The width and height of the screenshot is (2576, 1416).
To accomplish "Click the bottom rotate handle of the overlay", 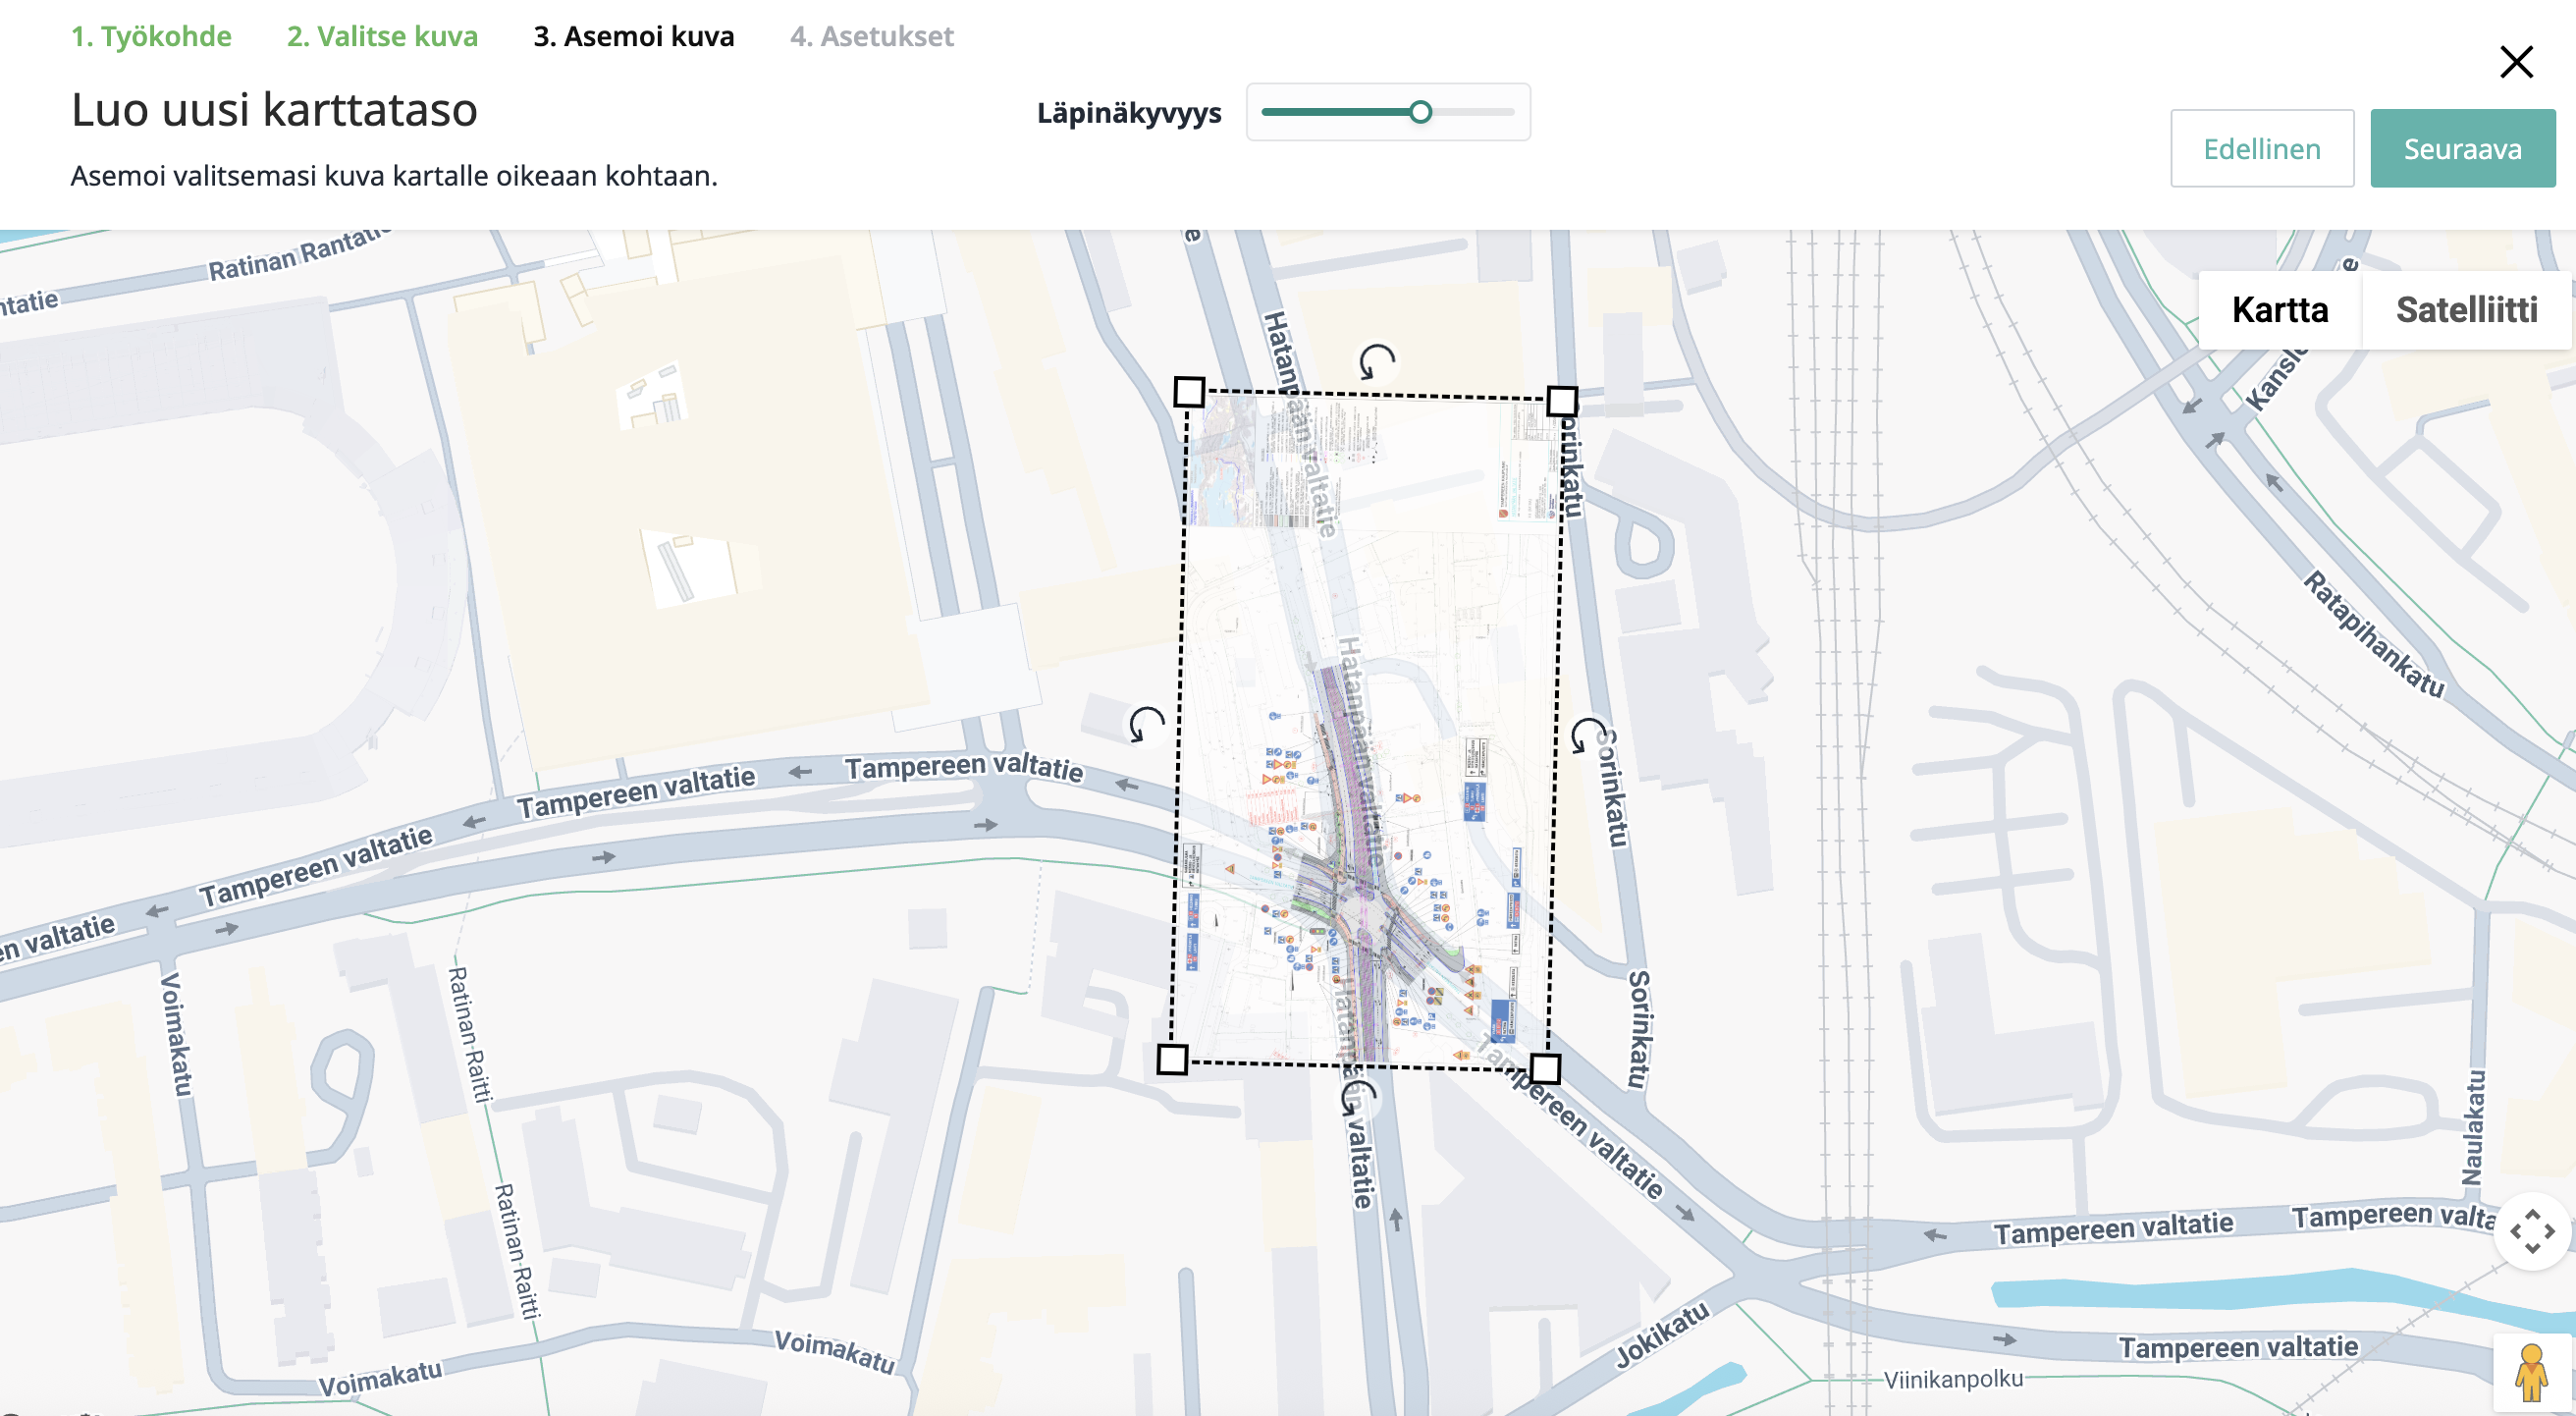I will pos(1359,1098).
